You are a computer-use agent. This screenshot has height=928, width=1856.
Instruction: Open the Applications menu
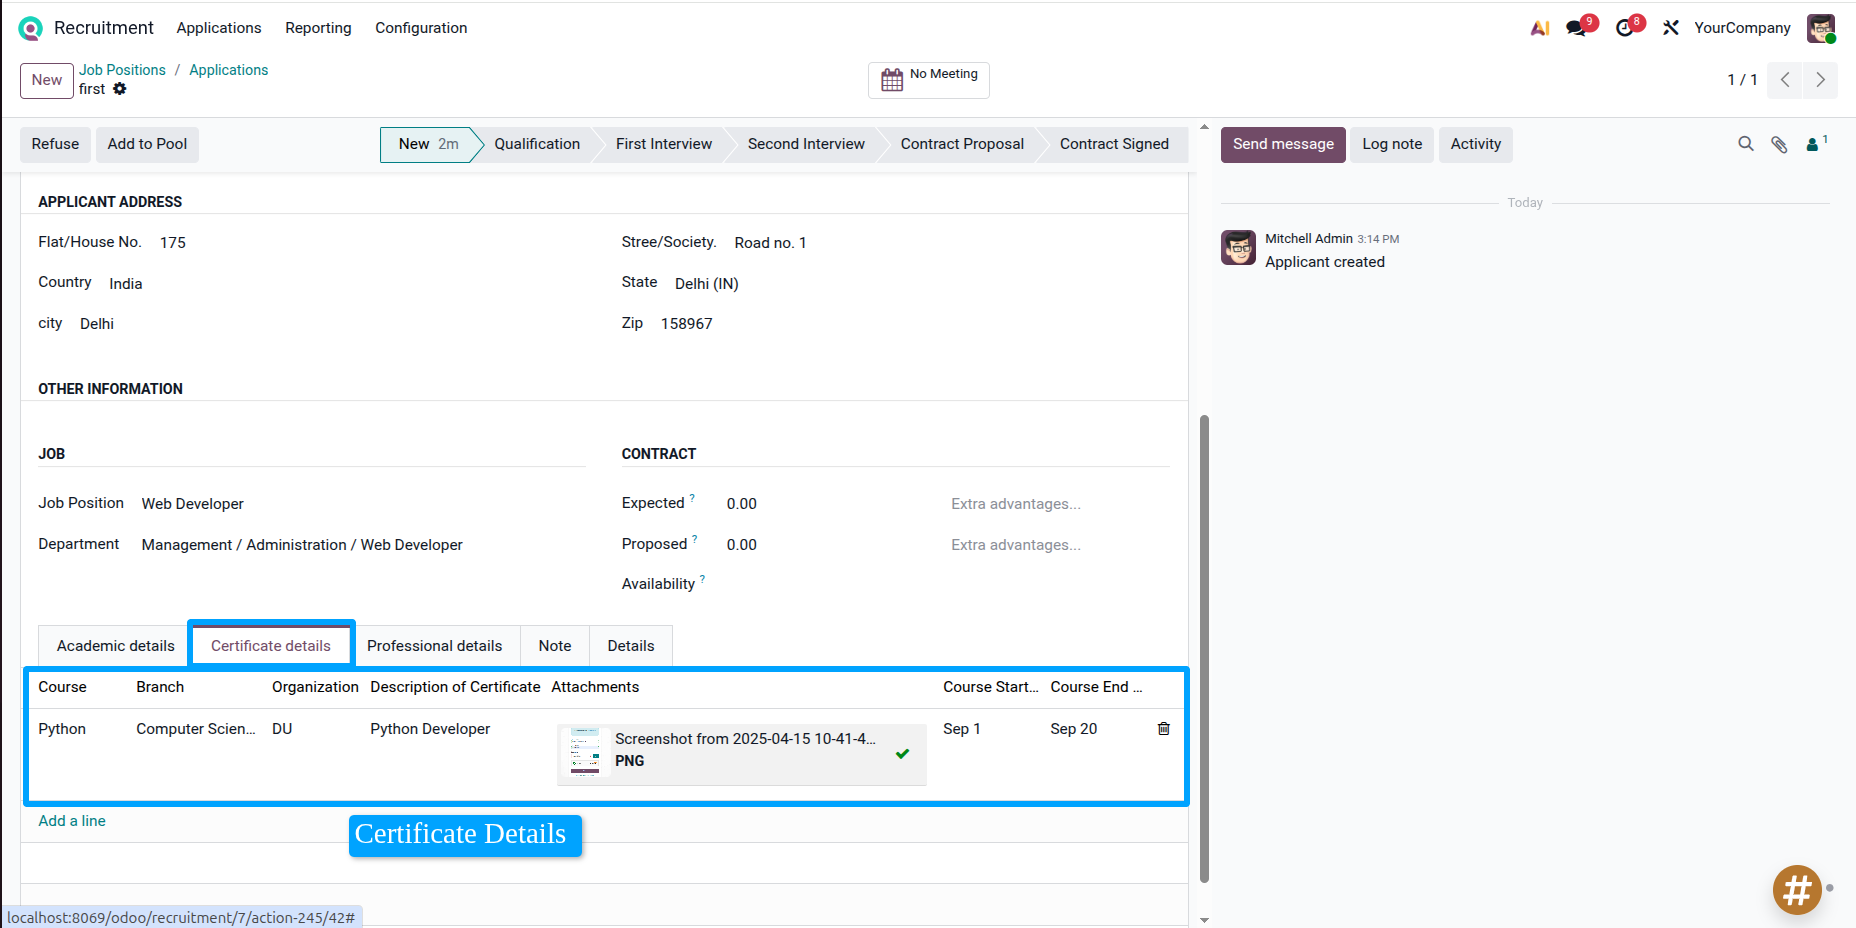pyautogui.click(x=219, y=28)
